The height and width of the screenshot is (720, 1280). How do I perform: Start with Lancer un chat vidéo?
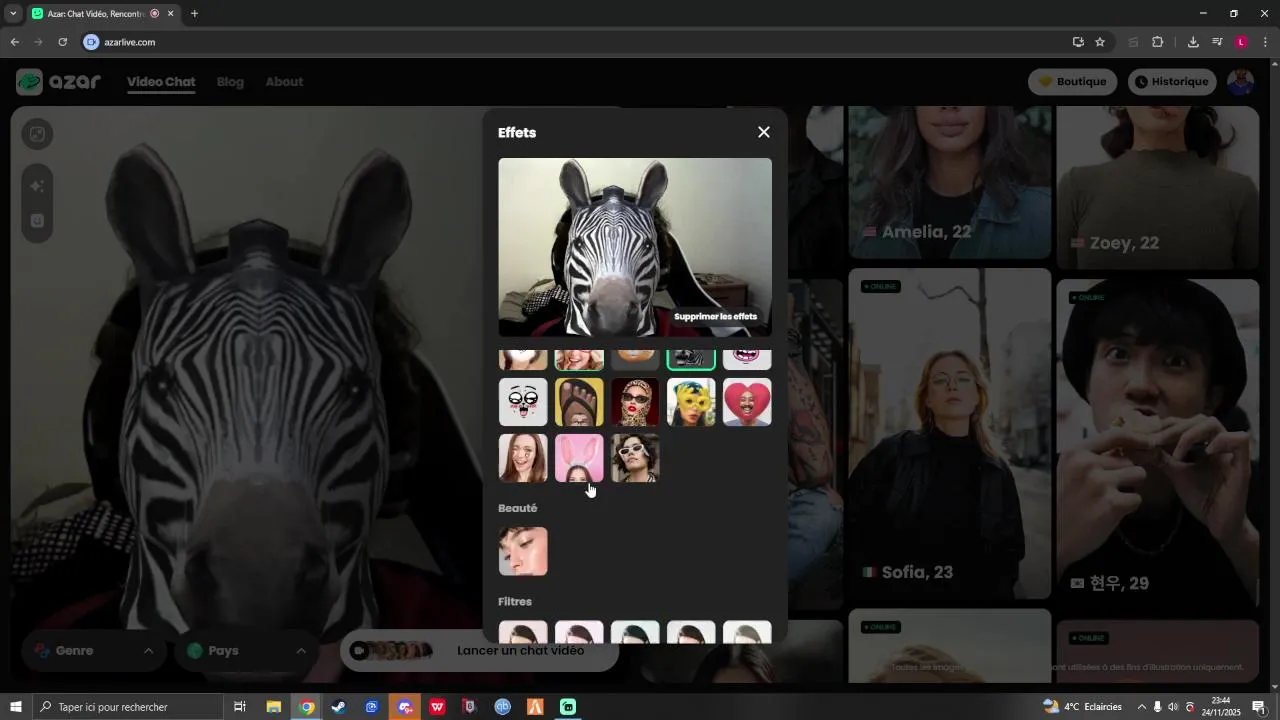coord(480,651)
